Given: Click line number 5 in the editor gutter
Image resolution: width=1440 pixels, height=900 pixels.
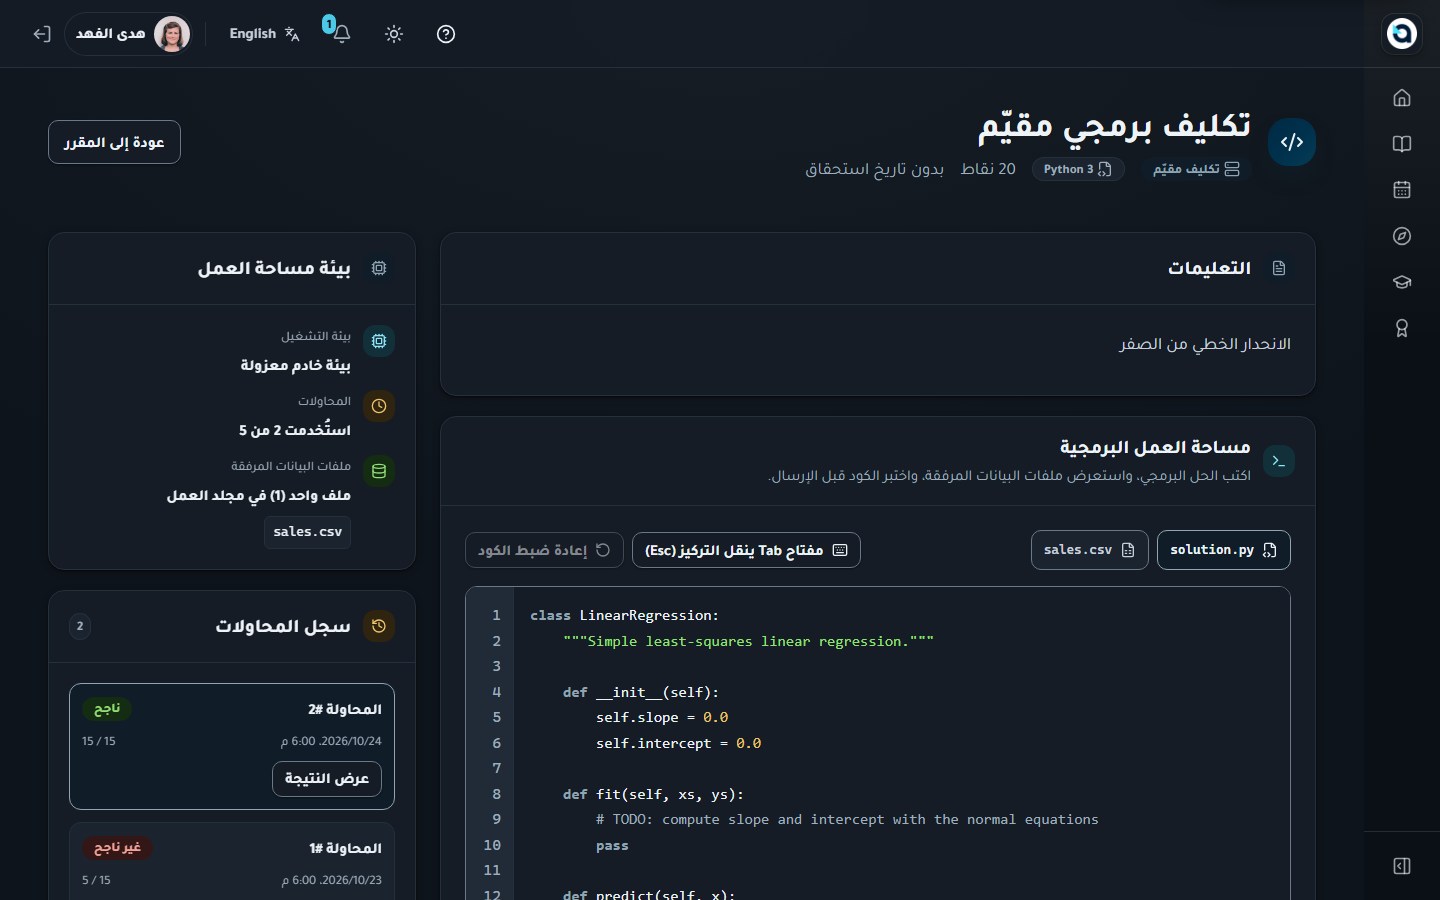Looking at the screenshot, I should (496, 718).
